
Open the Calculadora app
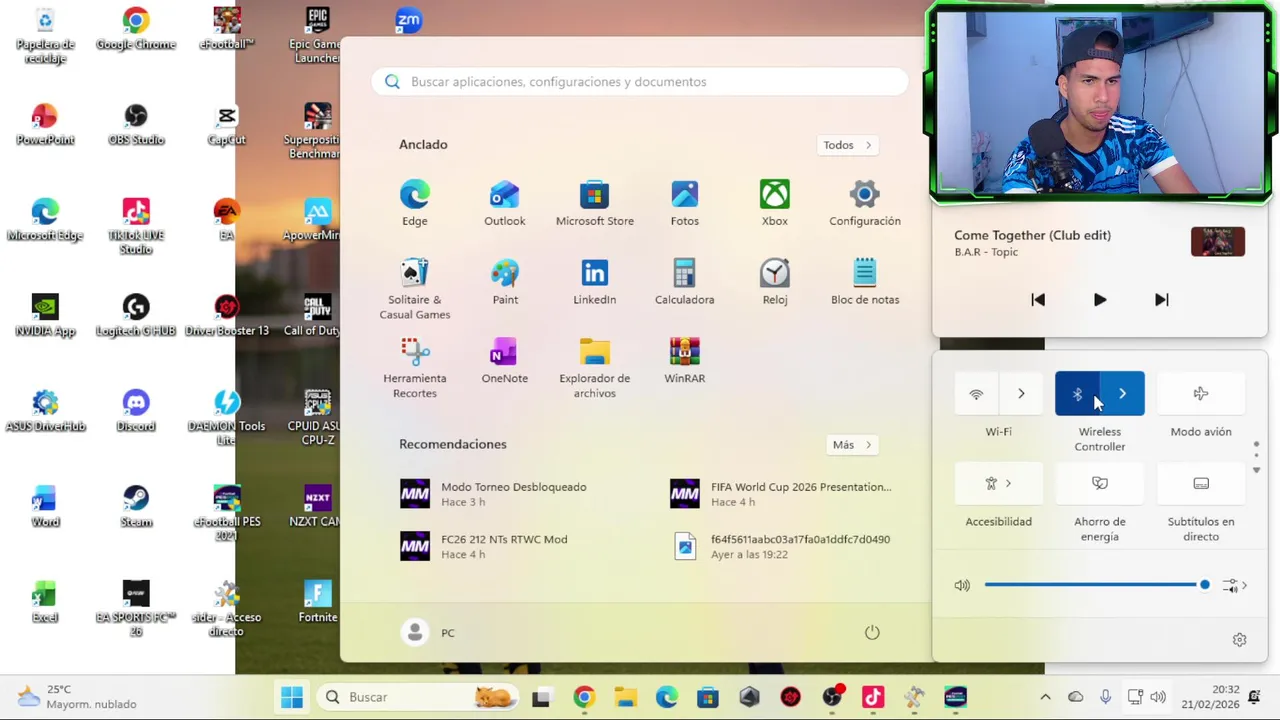click(x=685, y=282)
